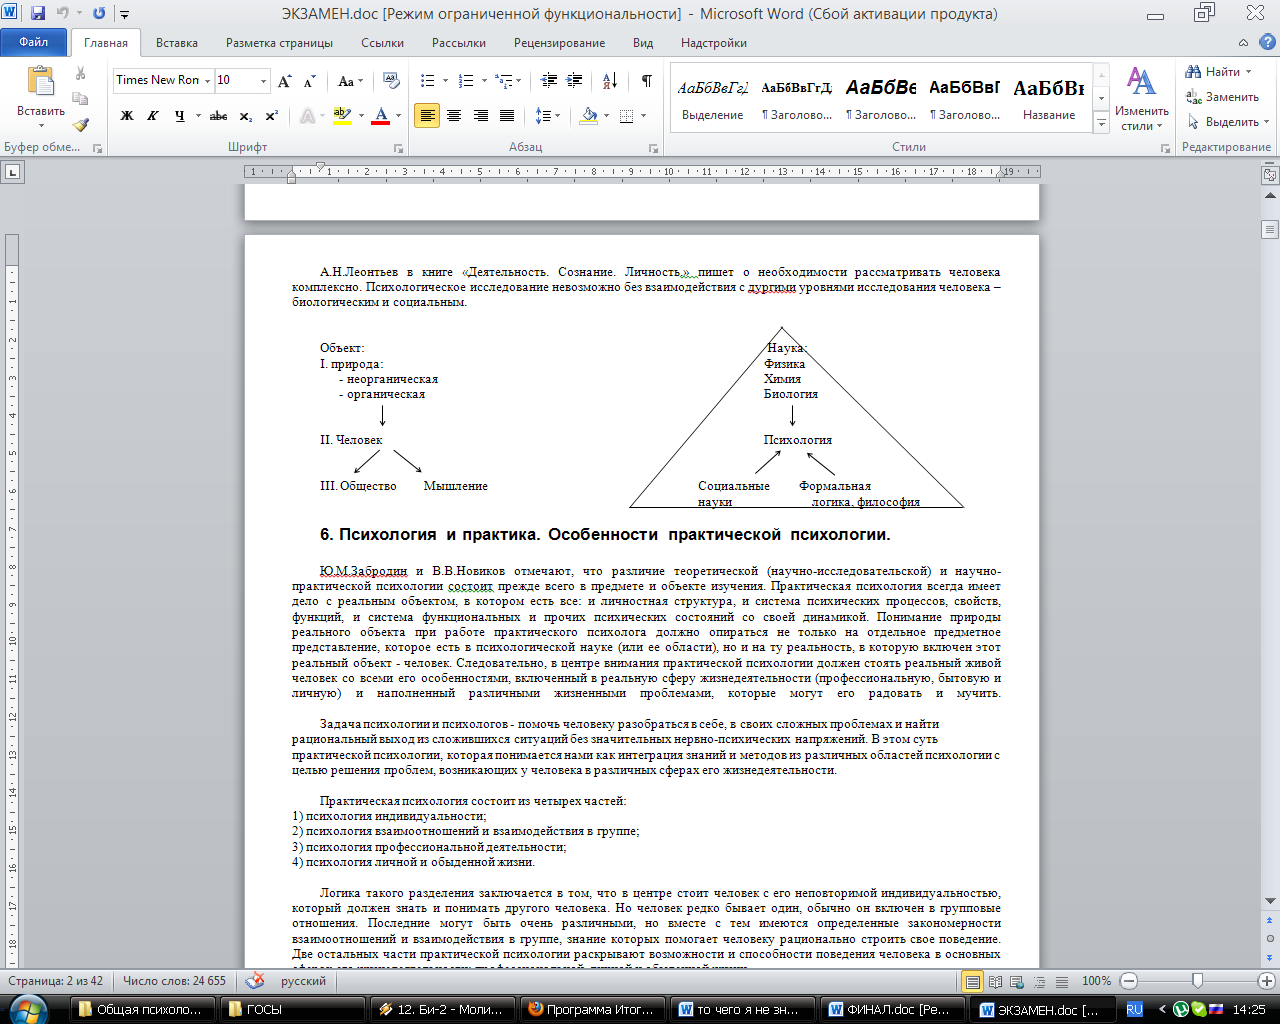Click Increase Indent icon
The height and width of the screenshot is (1024, 1280).
(x=574, y=81)
